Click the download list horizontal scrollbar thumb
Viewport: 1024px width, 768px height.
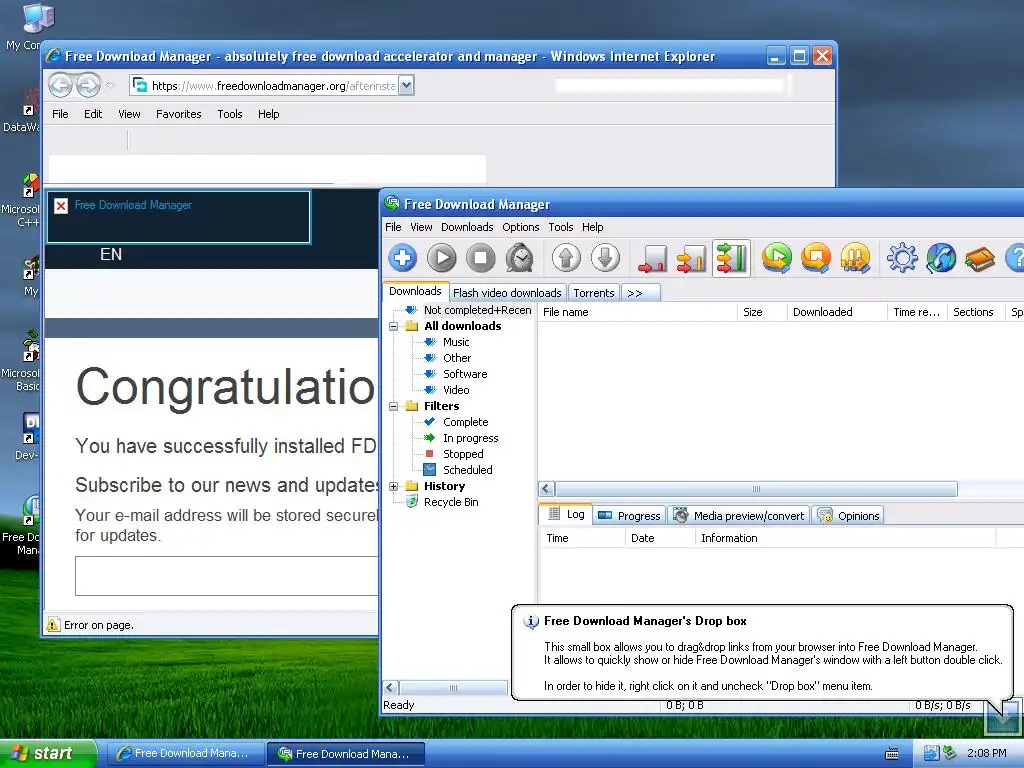click(756, 488)
